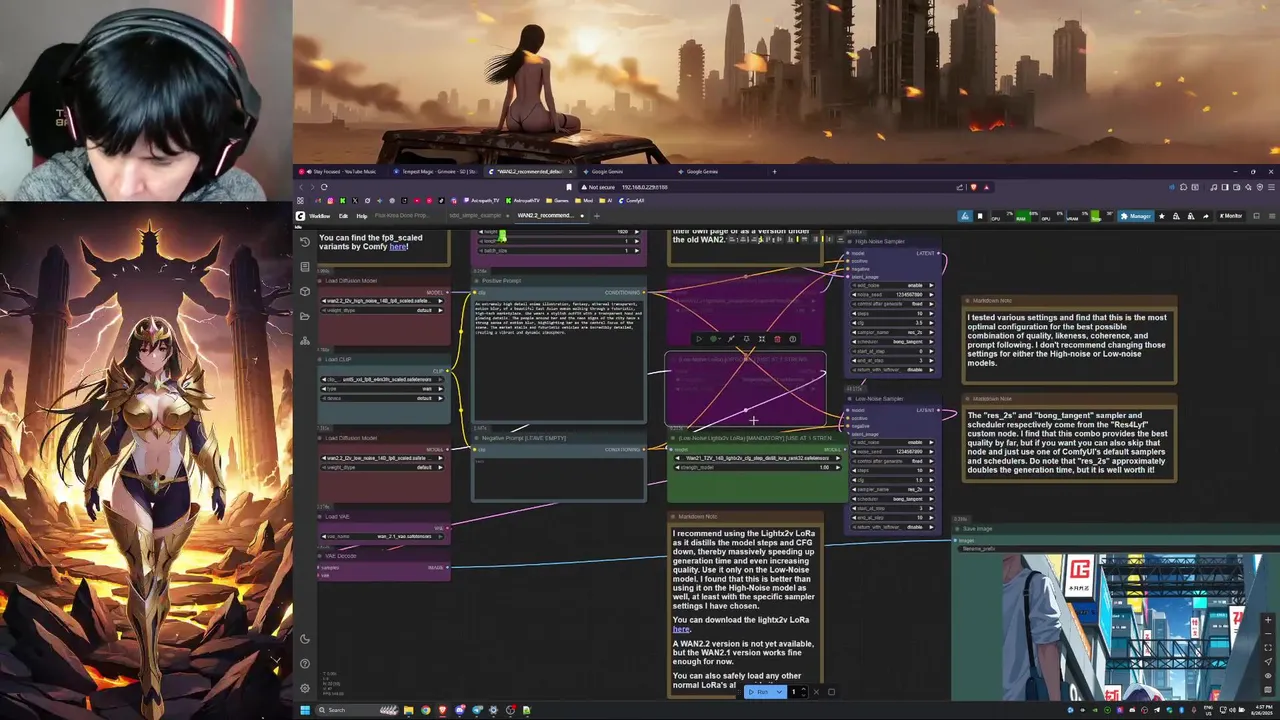
Task: Collapse the Save Image node
Action: pos(958,529)
